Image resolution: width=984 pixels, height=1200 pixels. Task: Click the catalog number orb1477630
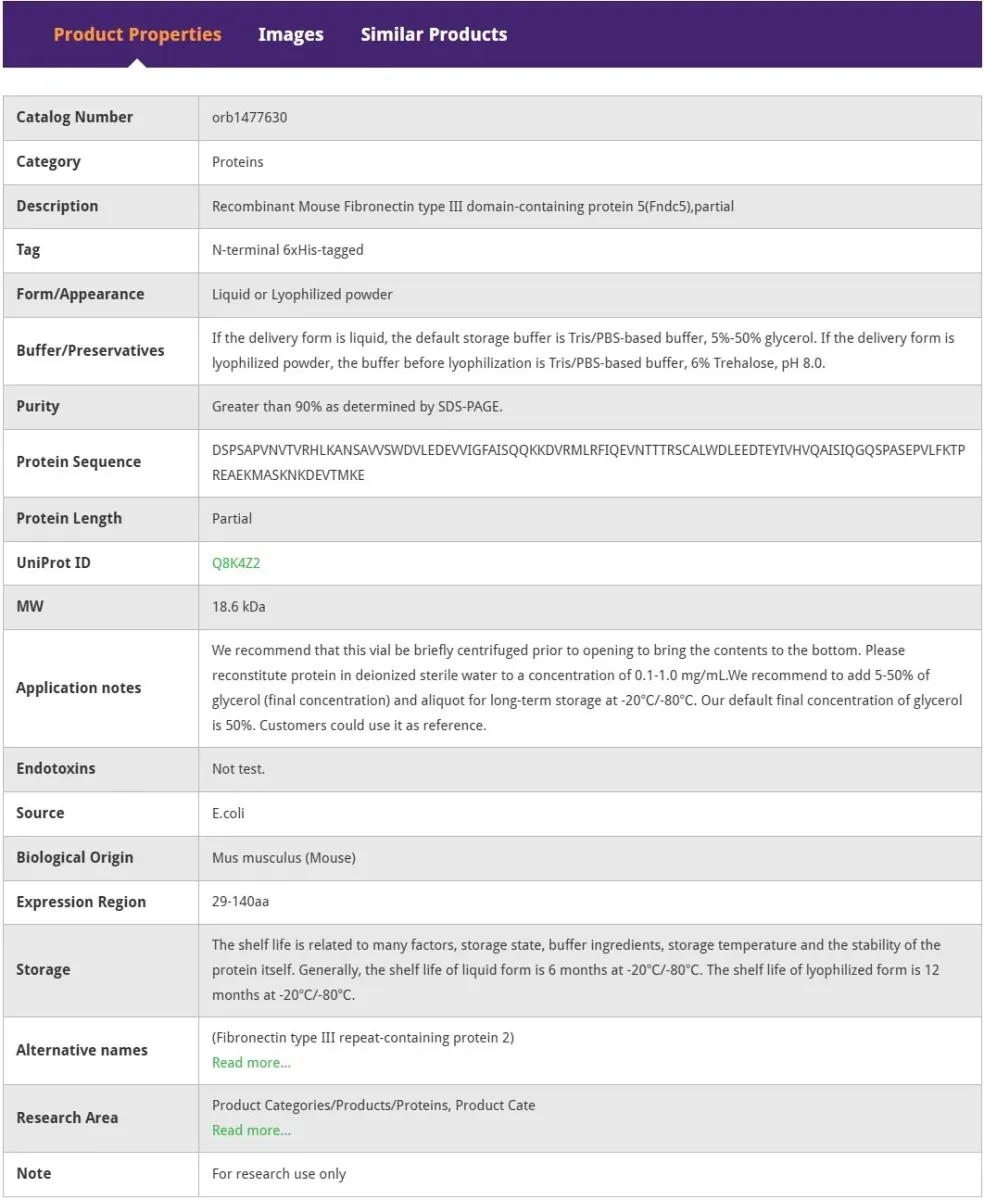tap(250, 117)
